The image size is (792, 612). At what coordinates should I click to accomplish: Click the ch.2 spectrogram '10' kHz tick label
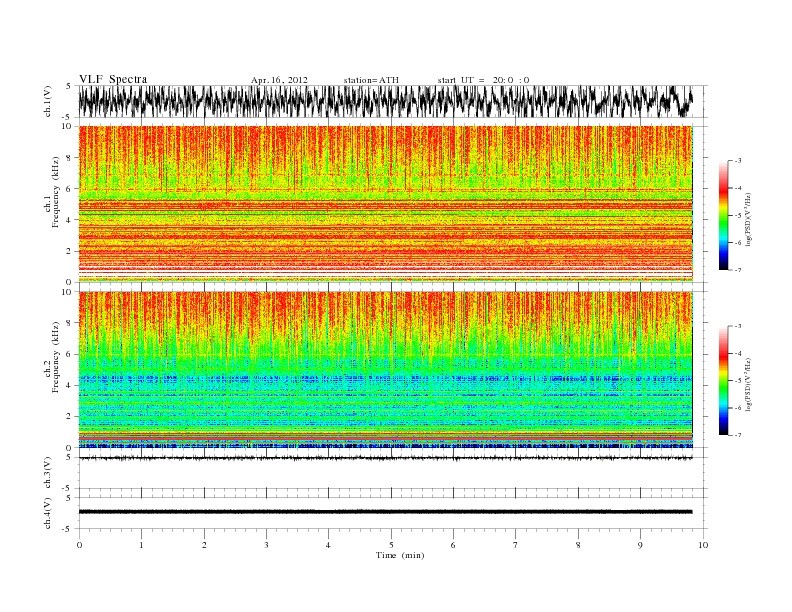[67, 292]
